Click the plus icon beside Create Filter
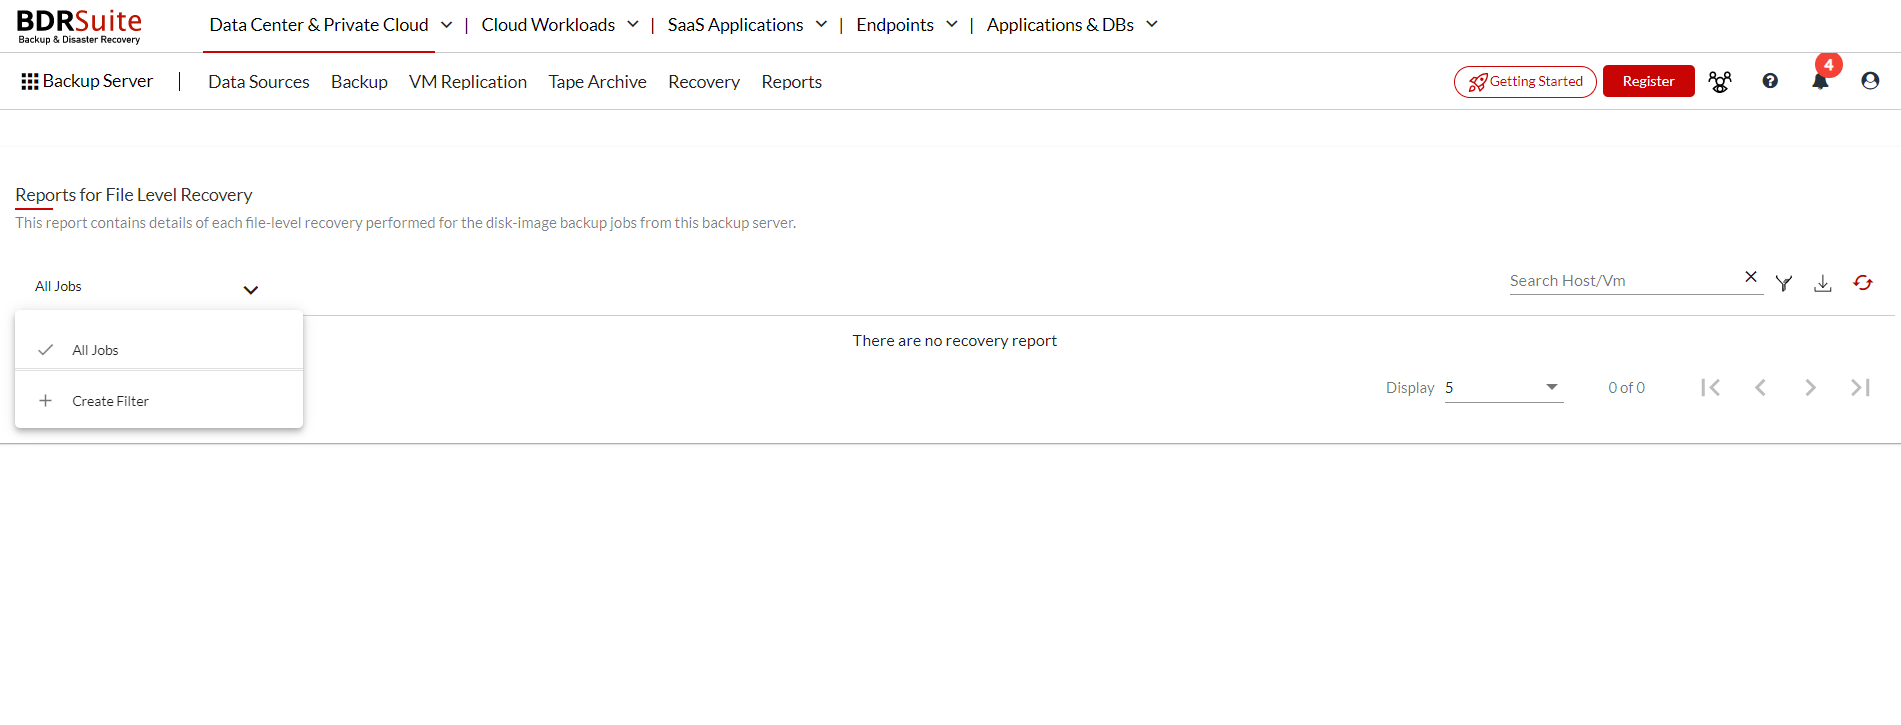Viewport: 1901px width, 725px height. (45, 401)
